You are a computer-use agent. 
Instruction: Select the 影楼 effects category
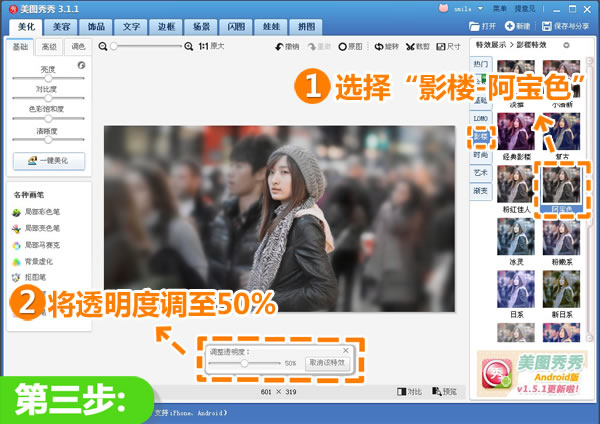[481, 137]
